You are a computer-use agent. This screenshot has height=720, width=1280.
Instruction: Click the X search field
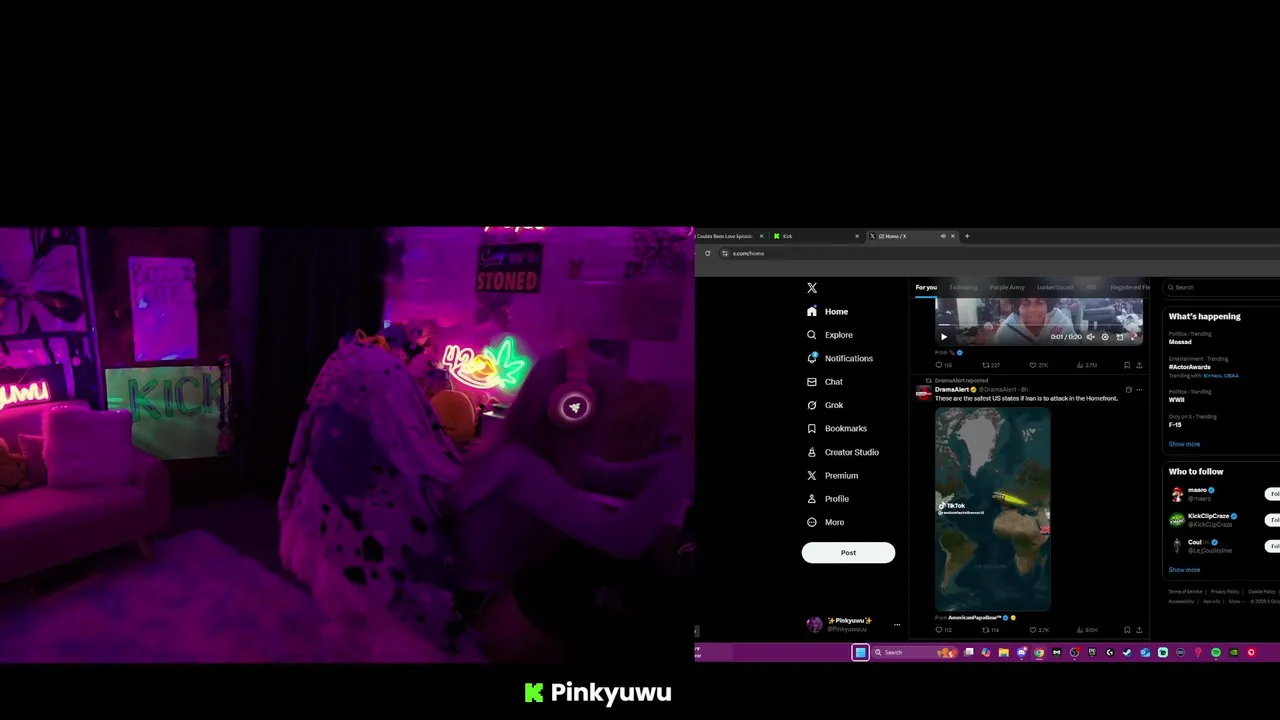click(x=1223, y=288)
